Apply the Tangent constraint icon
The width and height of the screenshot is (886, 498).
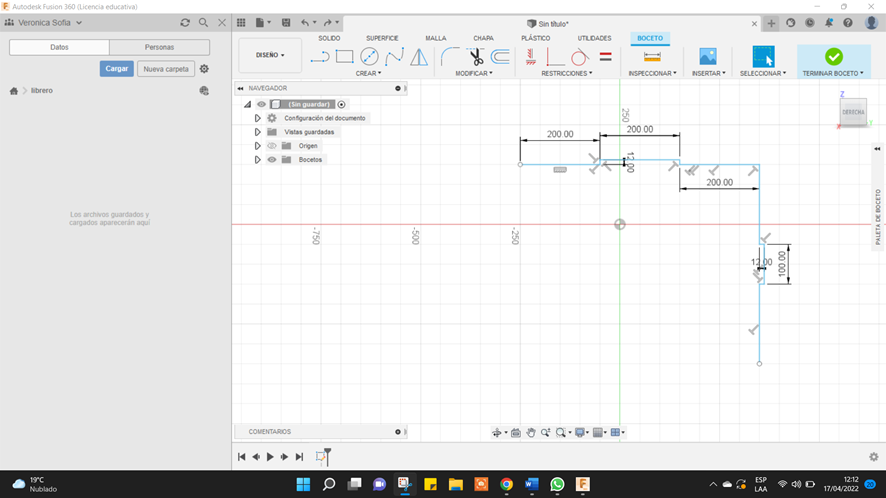pos(579,57)
